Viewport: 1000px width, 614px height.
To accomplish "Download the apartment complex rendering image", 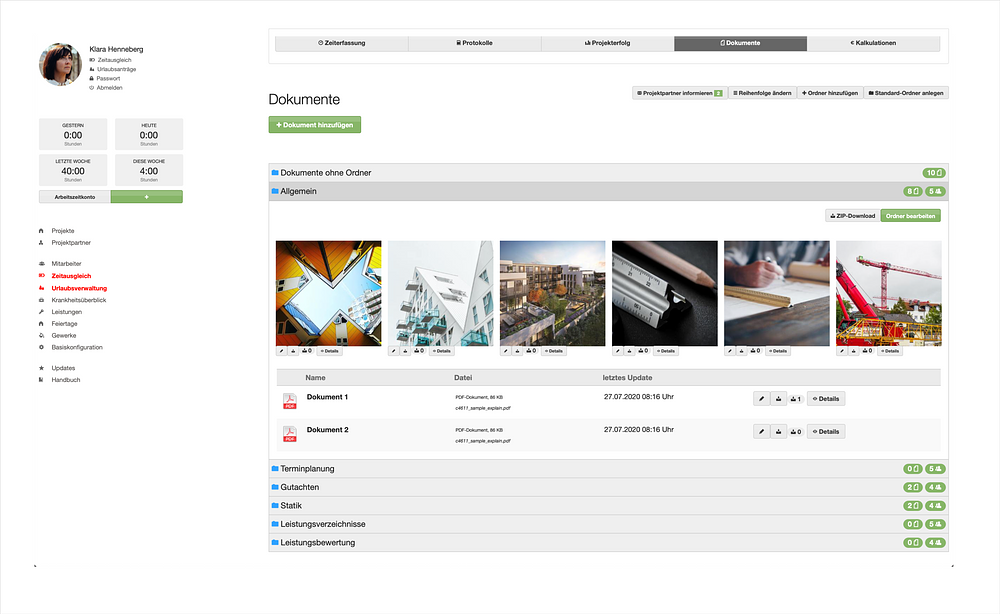I will click(517, 351).
